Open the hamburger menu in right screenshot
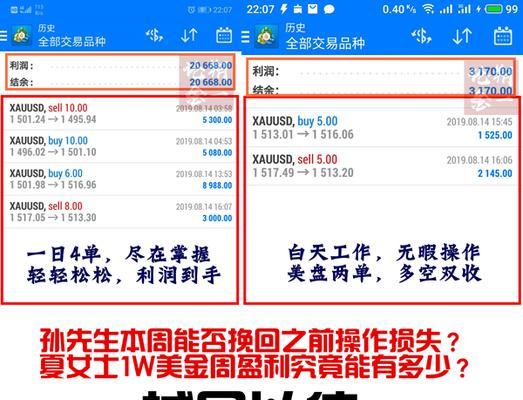Screen dimensions: 523x400 (x=245, y=37)
